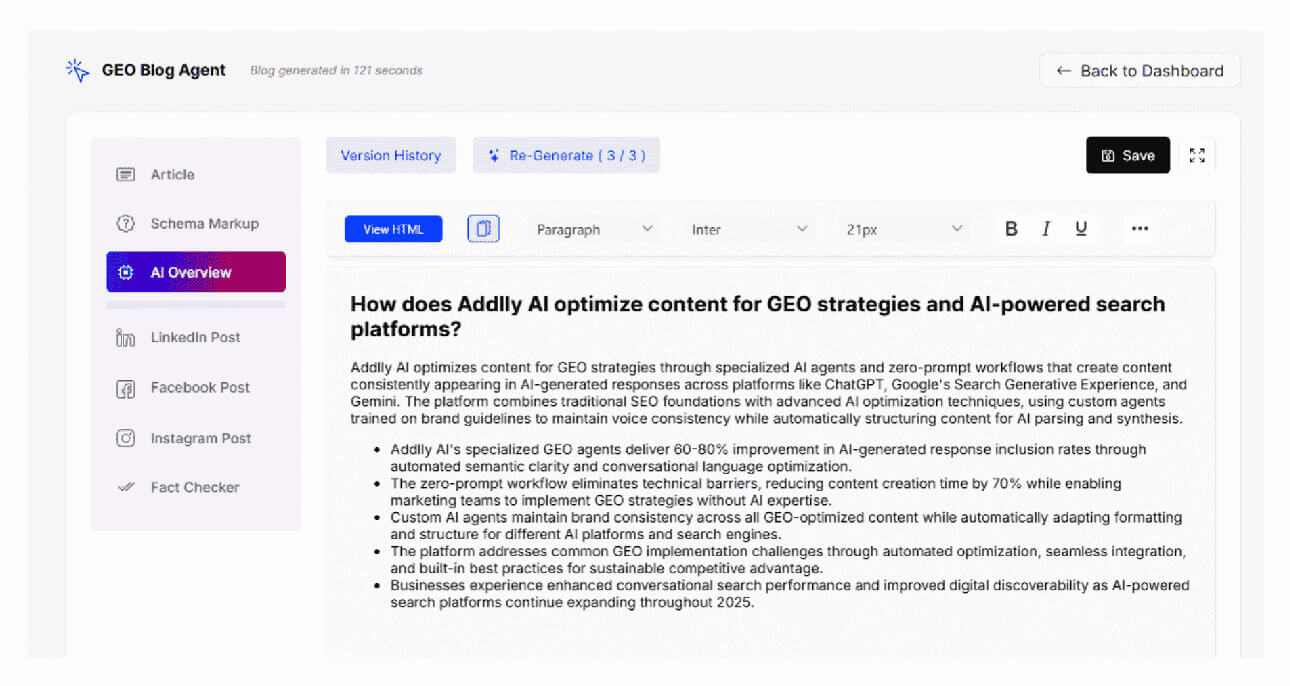Click the Schema Markup question-mark icon
The image size is (1290, 686).
click(125, 223)
